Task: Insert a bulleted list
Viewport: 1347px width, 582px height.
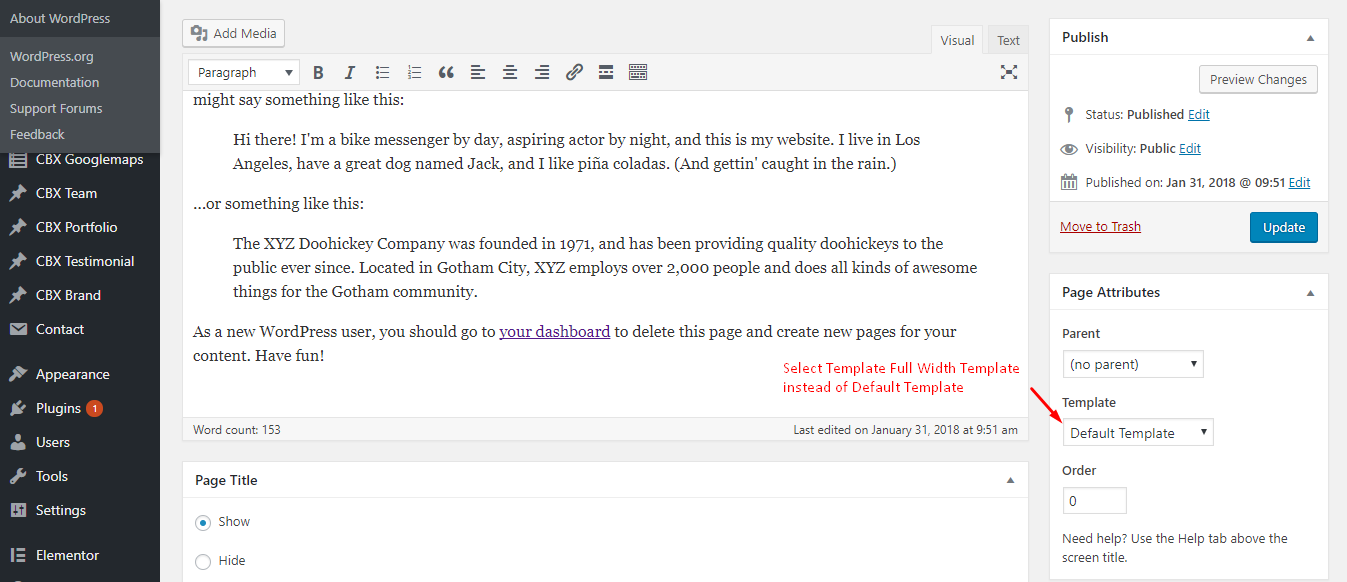Action: coord(382,72)
